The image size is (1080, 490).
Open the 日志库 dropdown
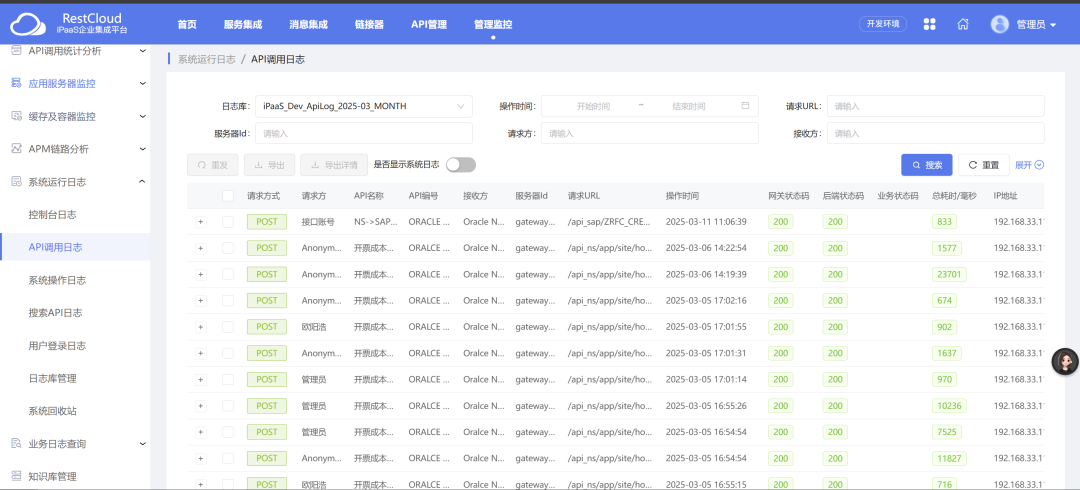(364, 106)
